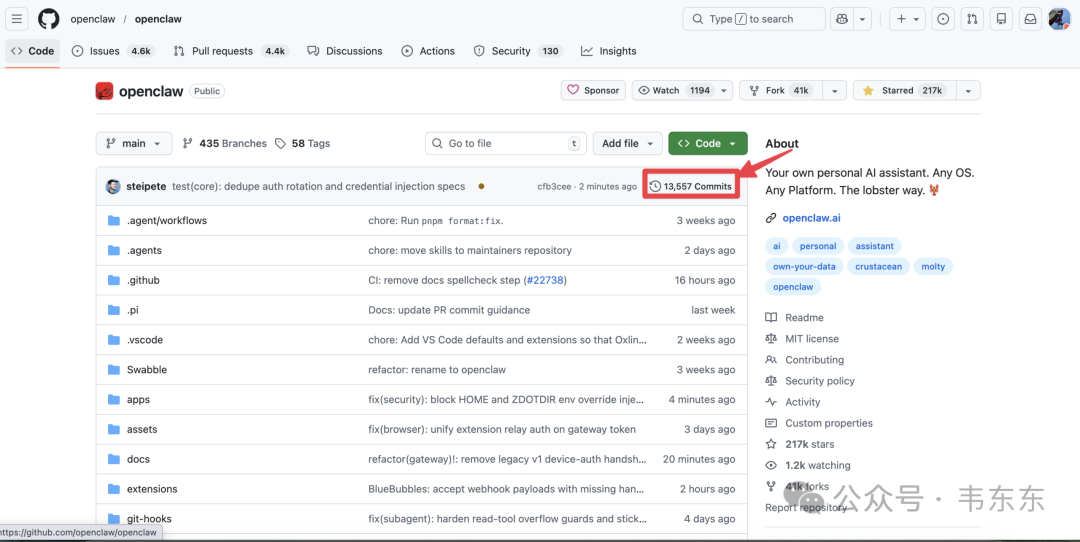Expand the Fork options dropdown arrow
Image resolution: width=1080 pixels, height=542 pixels.
point(835,90)
